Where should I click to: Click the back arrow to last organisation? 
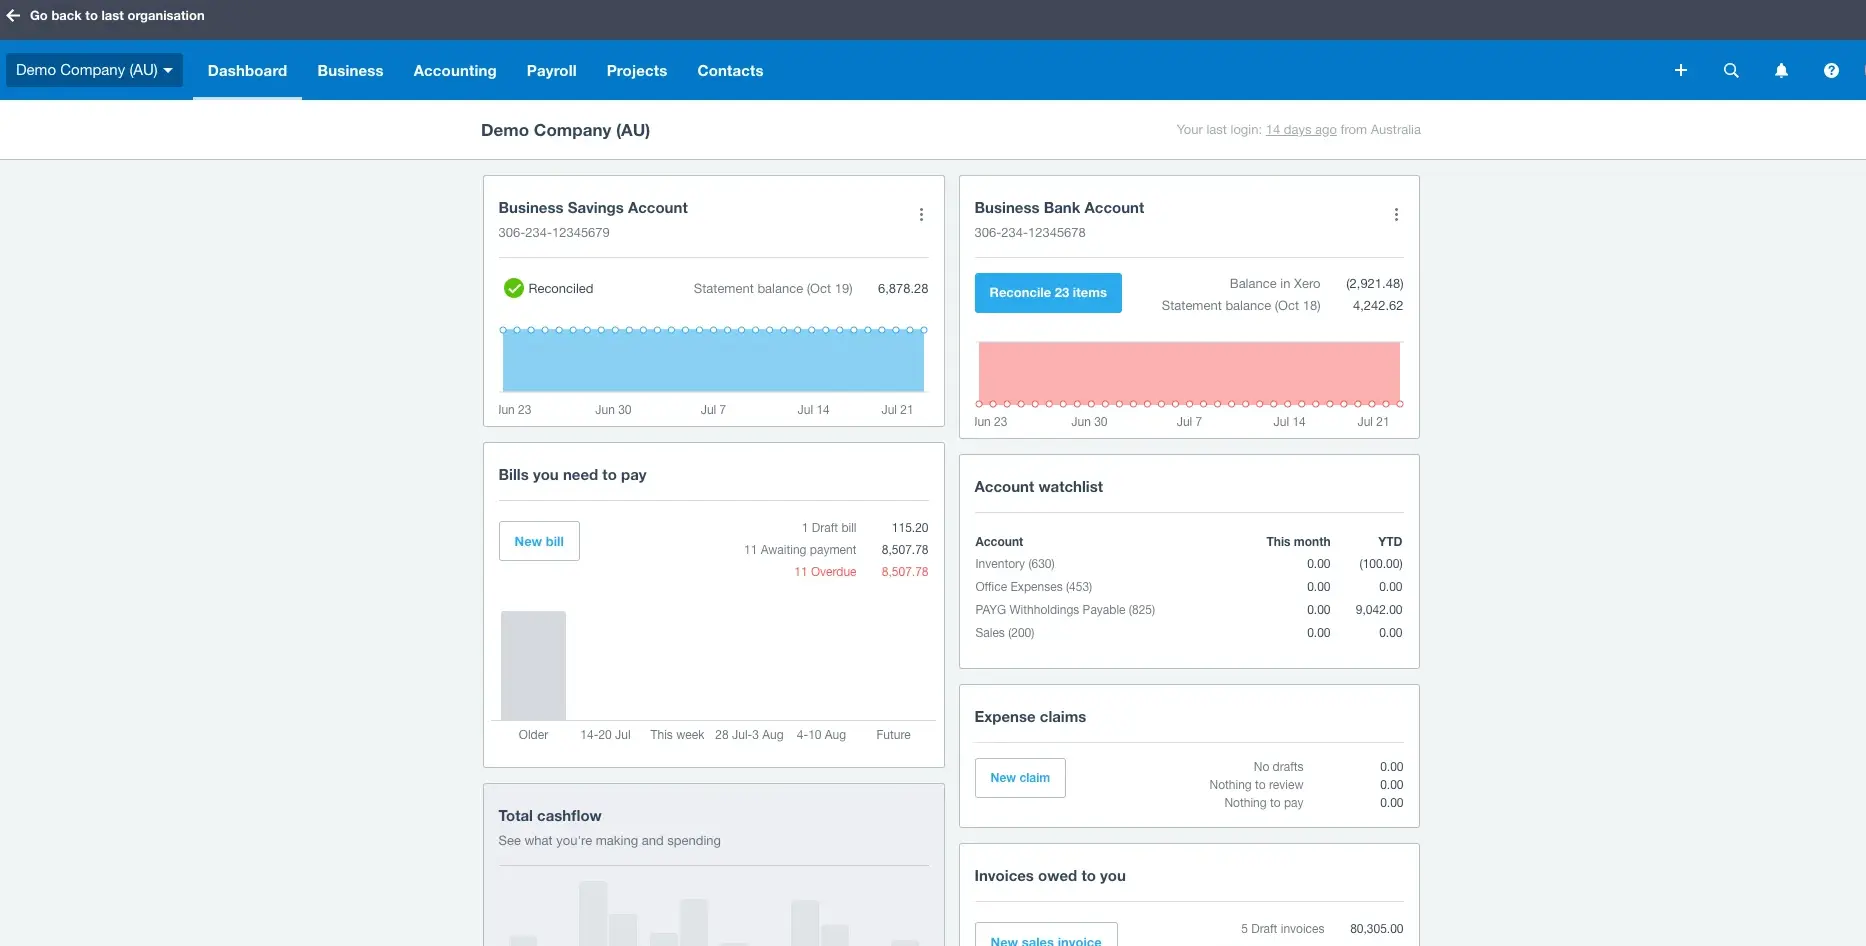(13, 16)
